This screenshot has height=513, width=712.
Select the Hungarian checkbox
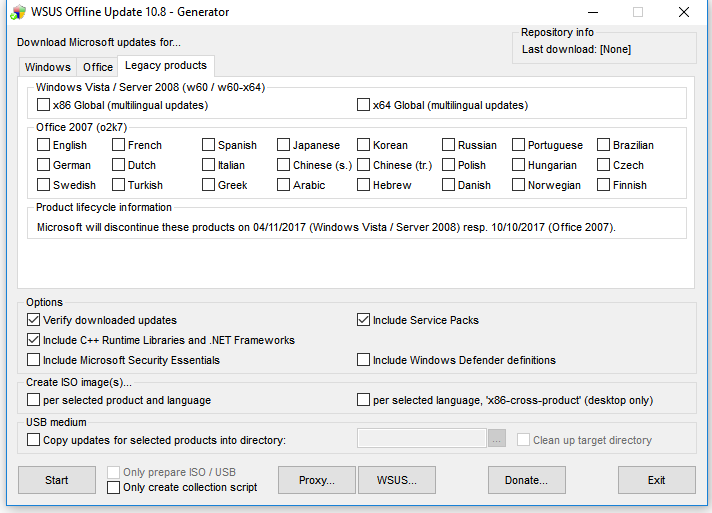click(x=518, y=165)
